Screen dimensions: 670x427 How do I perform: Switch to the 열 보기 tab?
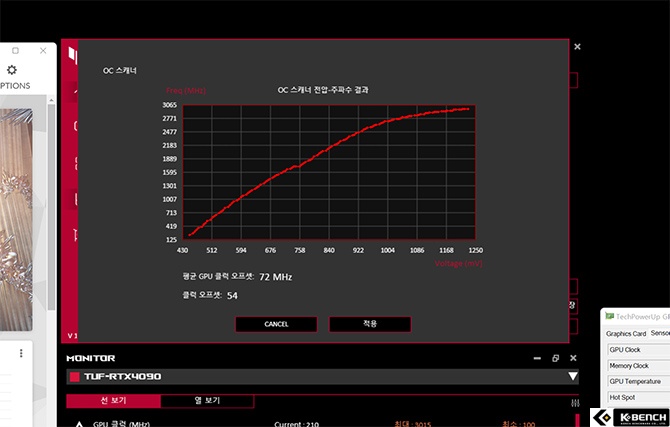pyautogui.click(x=207, y=400)
